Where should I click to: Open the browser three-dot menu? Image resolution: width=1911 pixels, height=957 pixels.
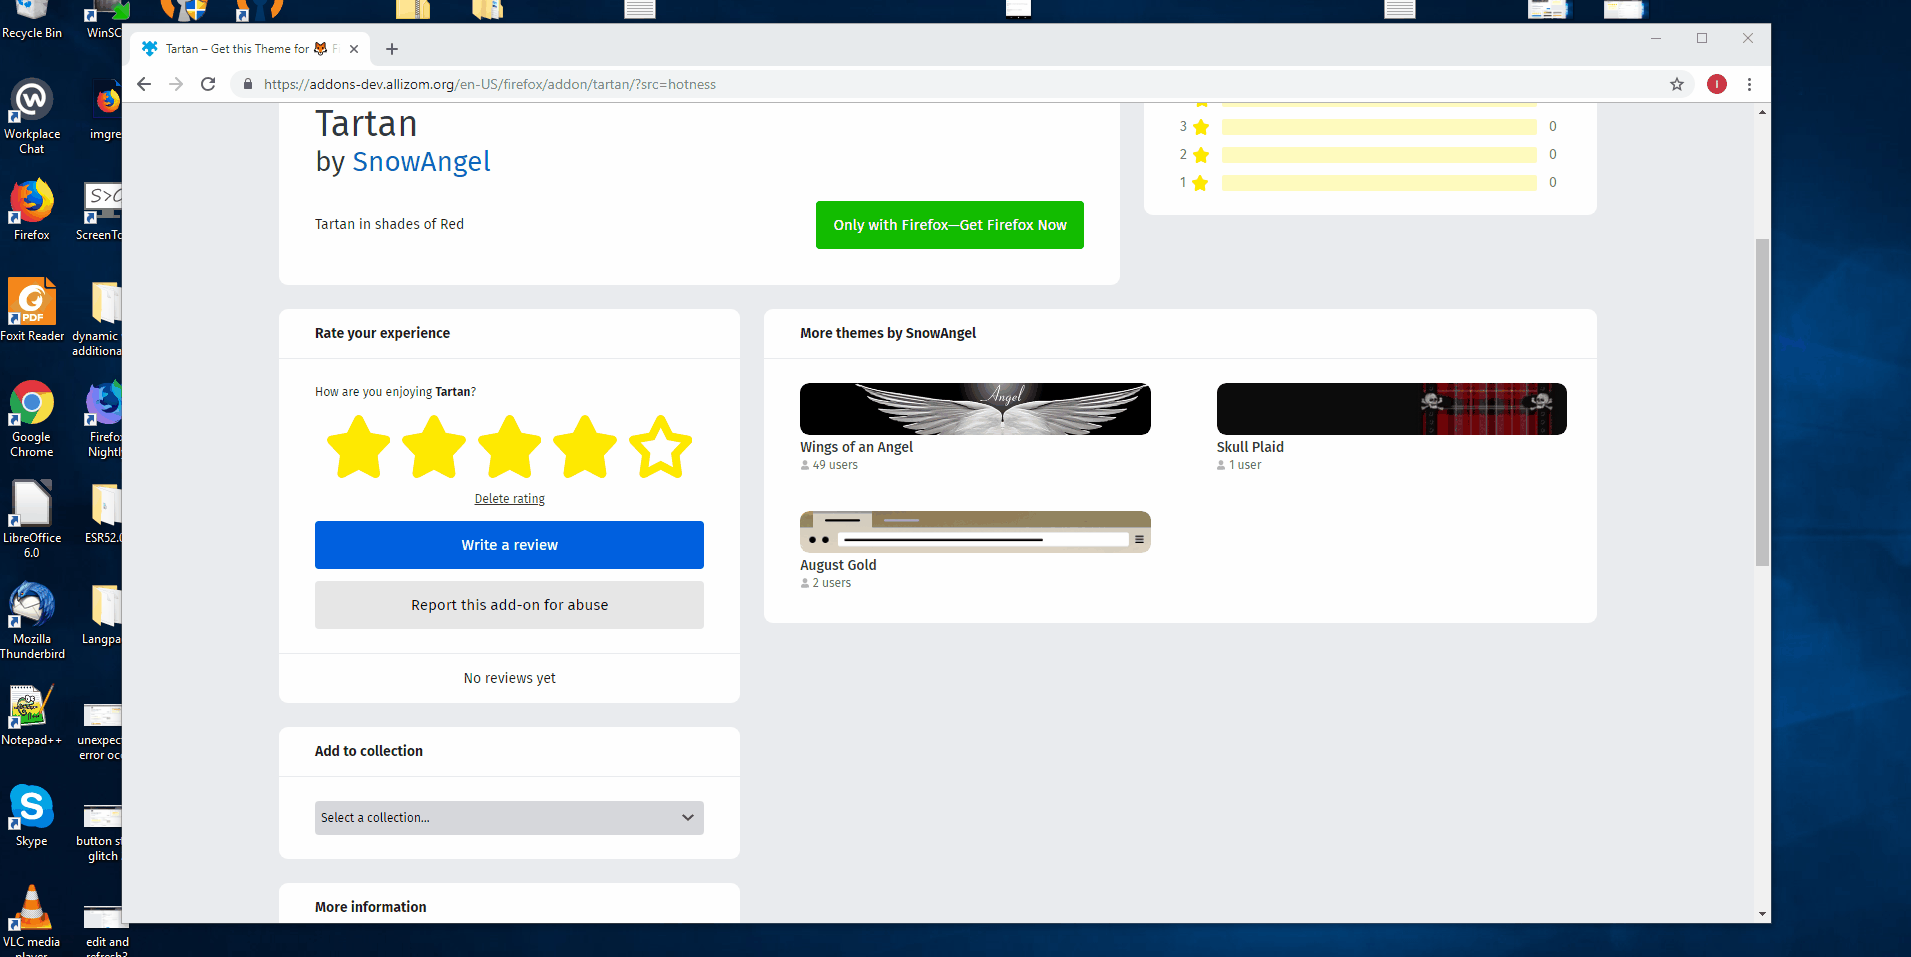1749,84
